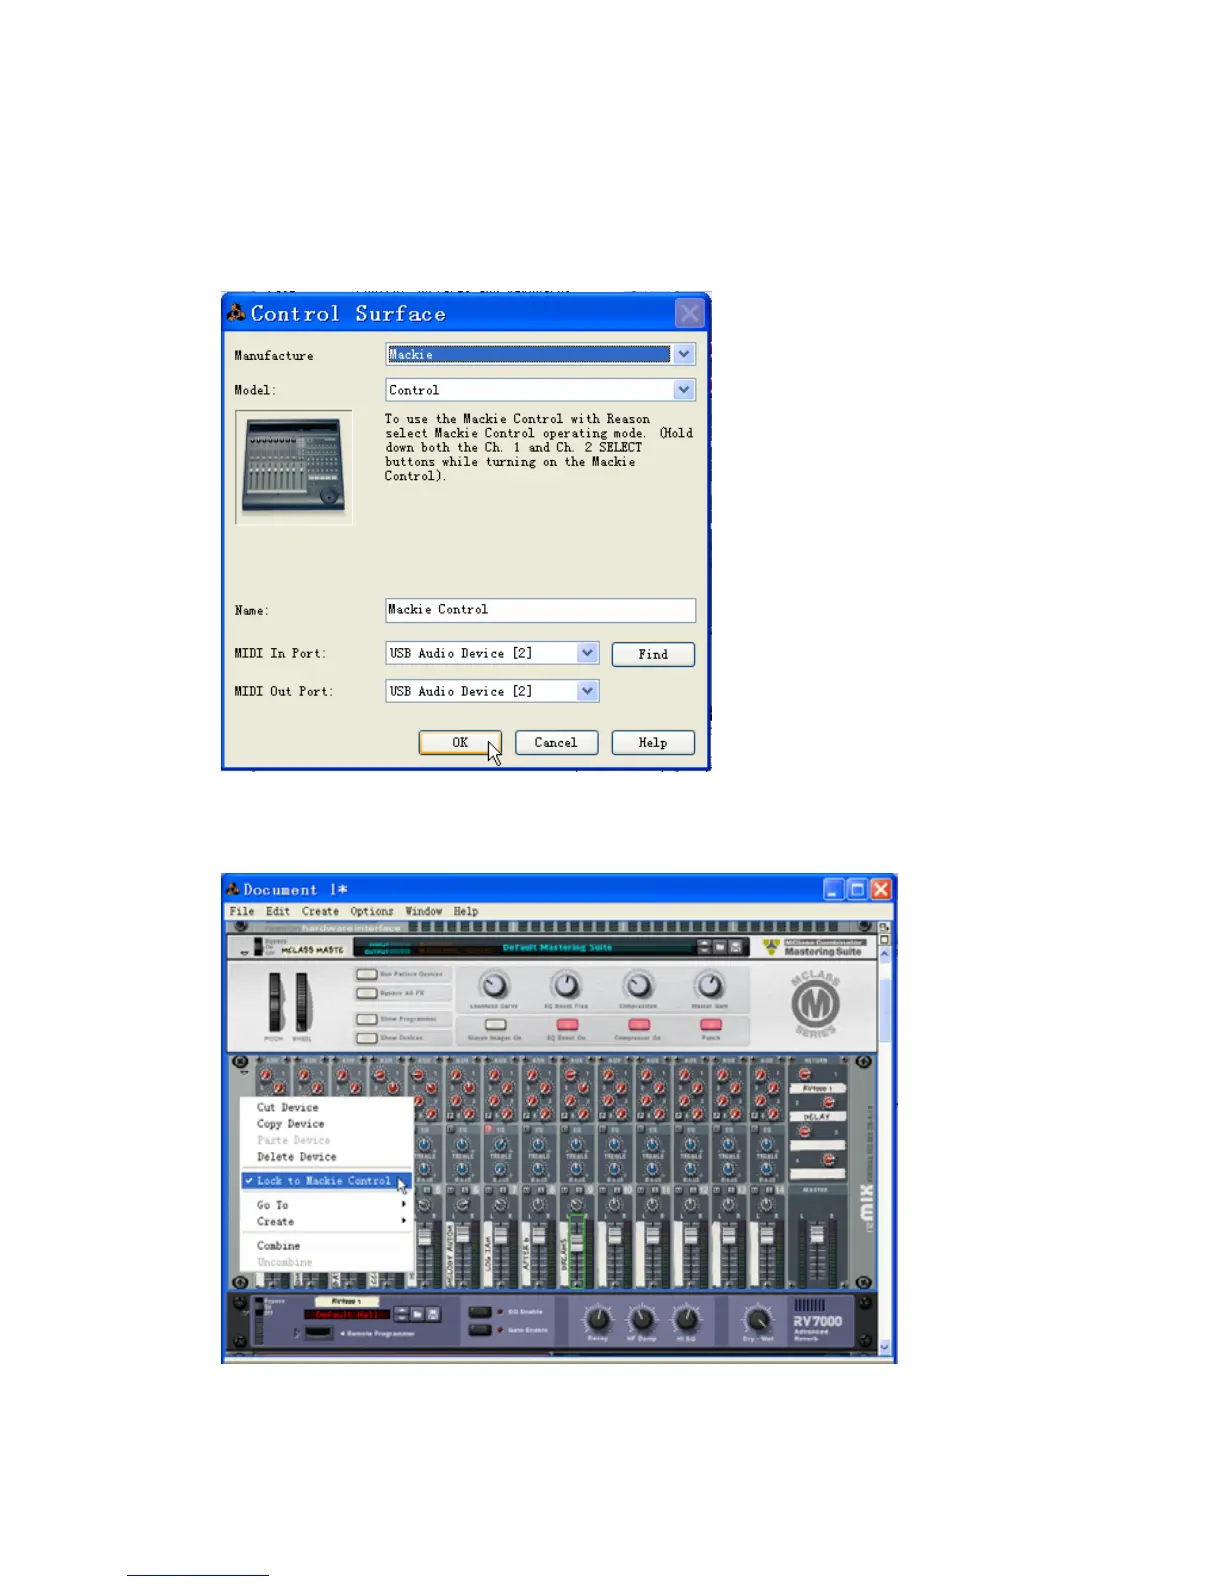This screenshot has height=1584, width=1224.
Task: Click the RV7000 Dry-Wet knob
Action: pyautogui.click(x=757, y=1319)
